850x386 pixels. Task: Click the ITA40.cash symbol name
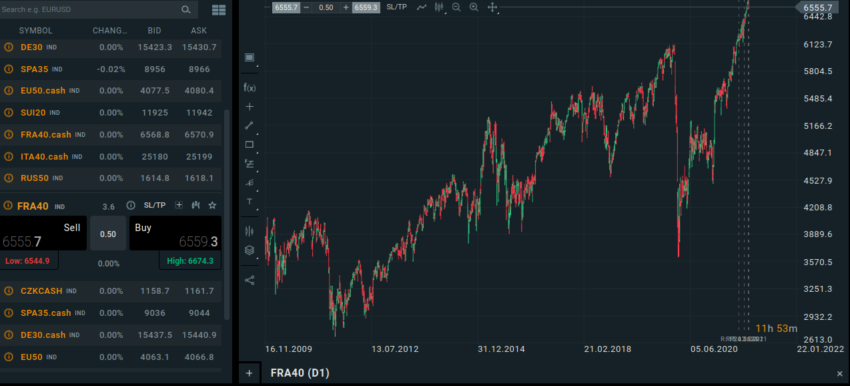[x=44, y=157]
